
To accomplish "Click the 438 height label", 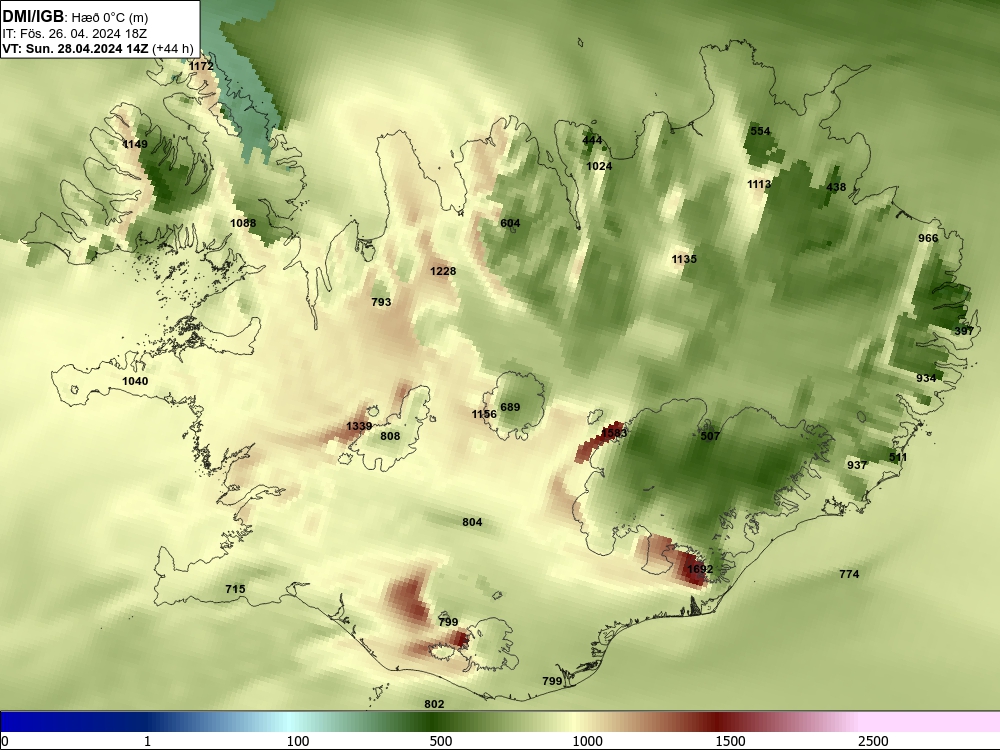I will [836, 187].
